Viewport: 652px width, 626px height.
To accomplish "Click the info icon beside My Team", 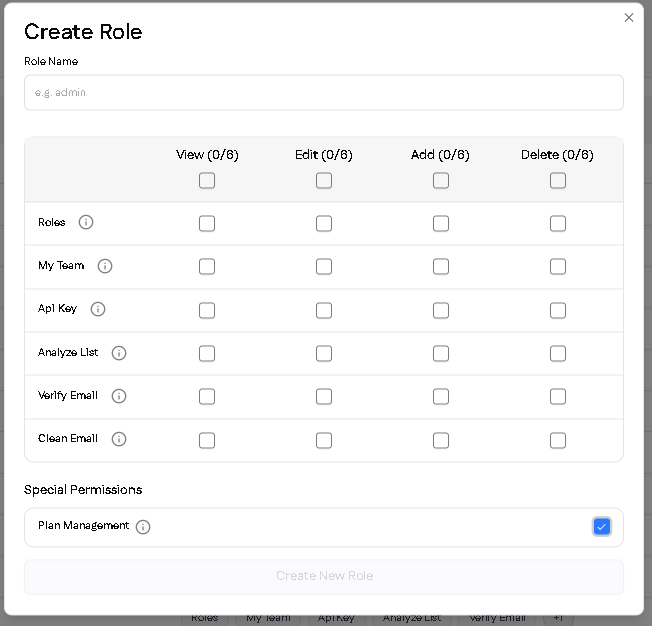I will [105, 266].
